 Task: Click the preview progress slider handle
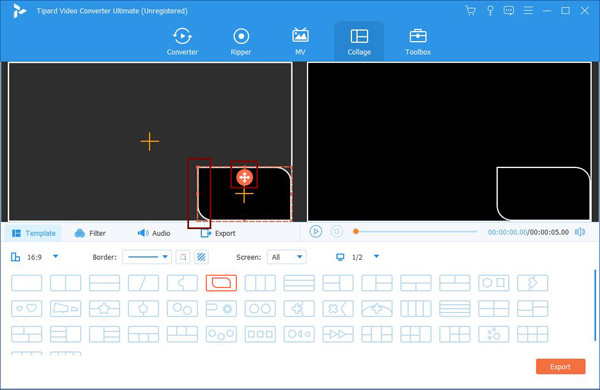coord(356,232)
